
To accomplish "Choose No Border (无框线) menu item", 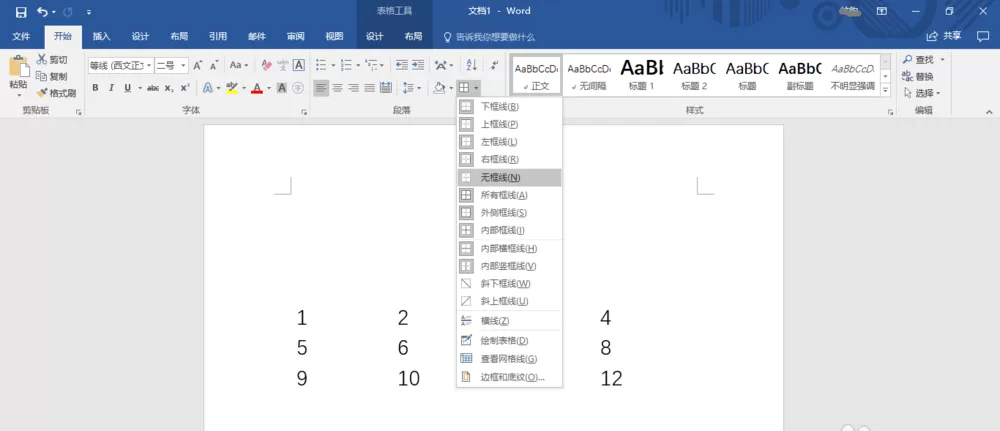I will 509,177.
